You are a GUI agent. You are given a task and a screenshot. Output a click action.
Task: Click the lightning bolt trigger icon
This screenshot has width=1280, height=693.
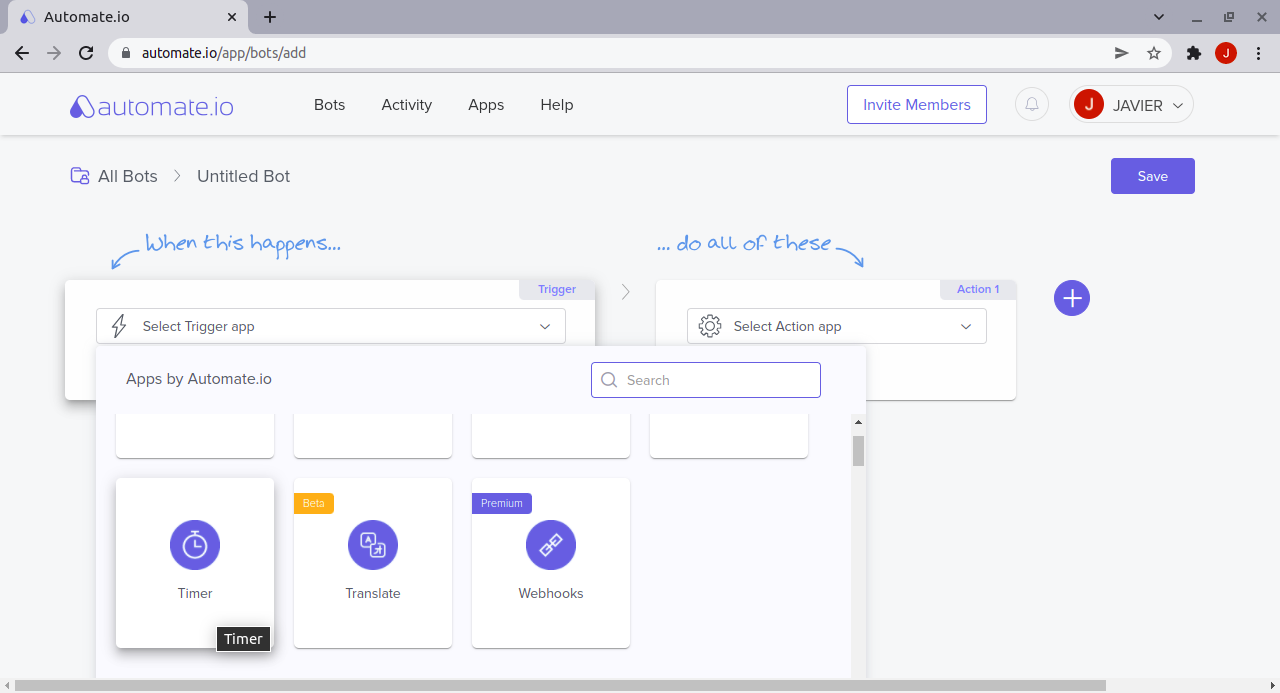pos(119,326)
